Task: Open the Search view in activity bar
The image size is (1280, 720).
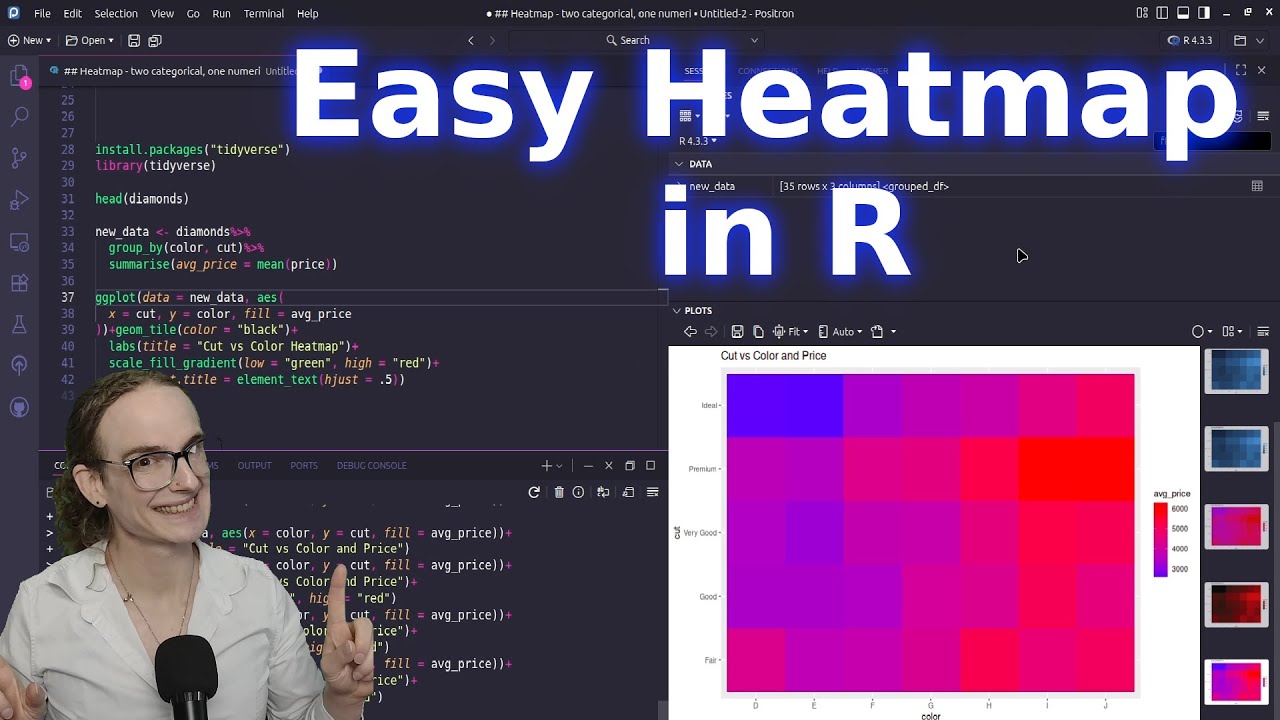Action: (x=19, y=117)
